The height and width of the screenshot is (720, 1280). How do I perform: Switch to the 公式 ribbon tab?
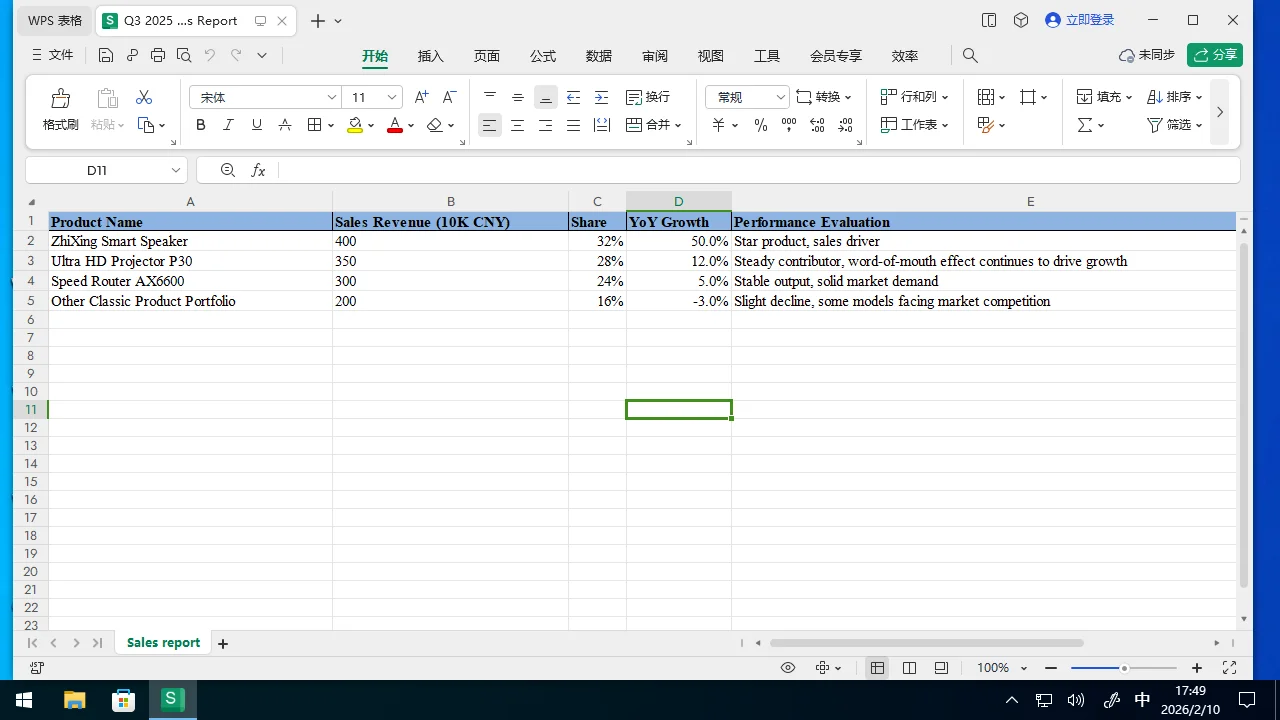tap(543, 56)
